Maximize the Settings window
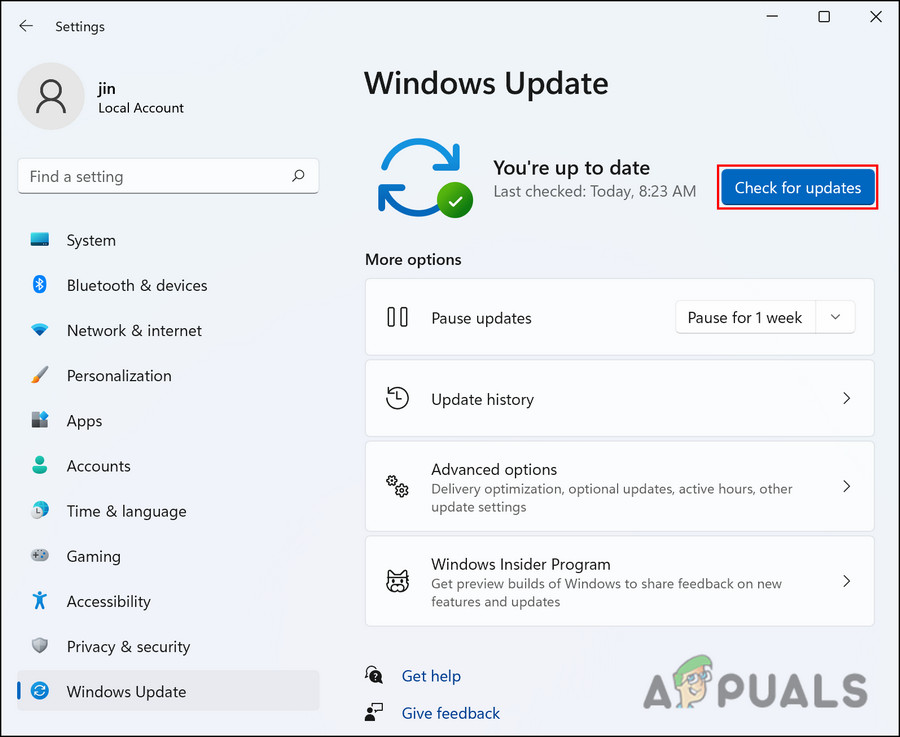The height and width of the screenshot is (737, 900). pos(824,17)
